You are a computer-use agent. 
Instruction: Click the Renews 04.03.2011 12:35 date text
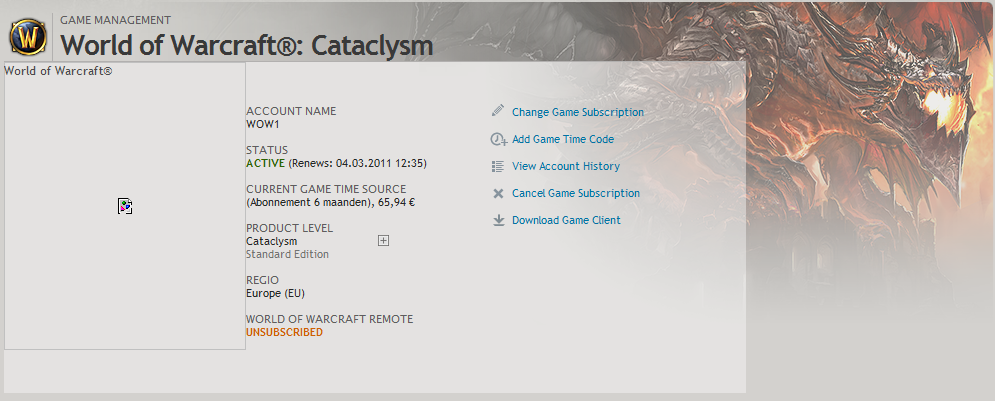[357, 163]
